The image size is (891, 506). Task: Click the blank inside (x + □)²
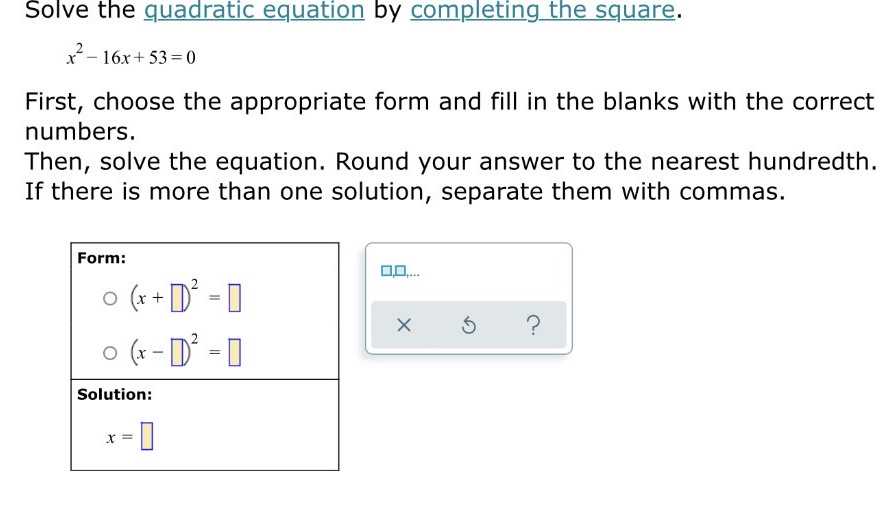pyautogui.click(x=176, y=298)
